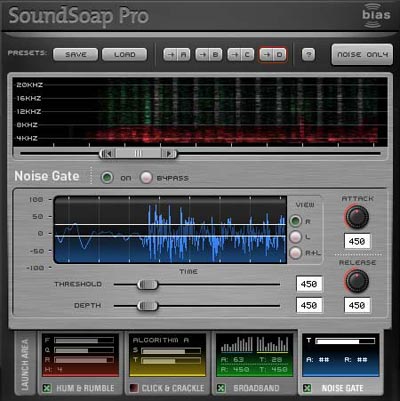Click the Hum & Rumble Q meter bar

point(84,350)
